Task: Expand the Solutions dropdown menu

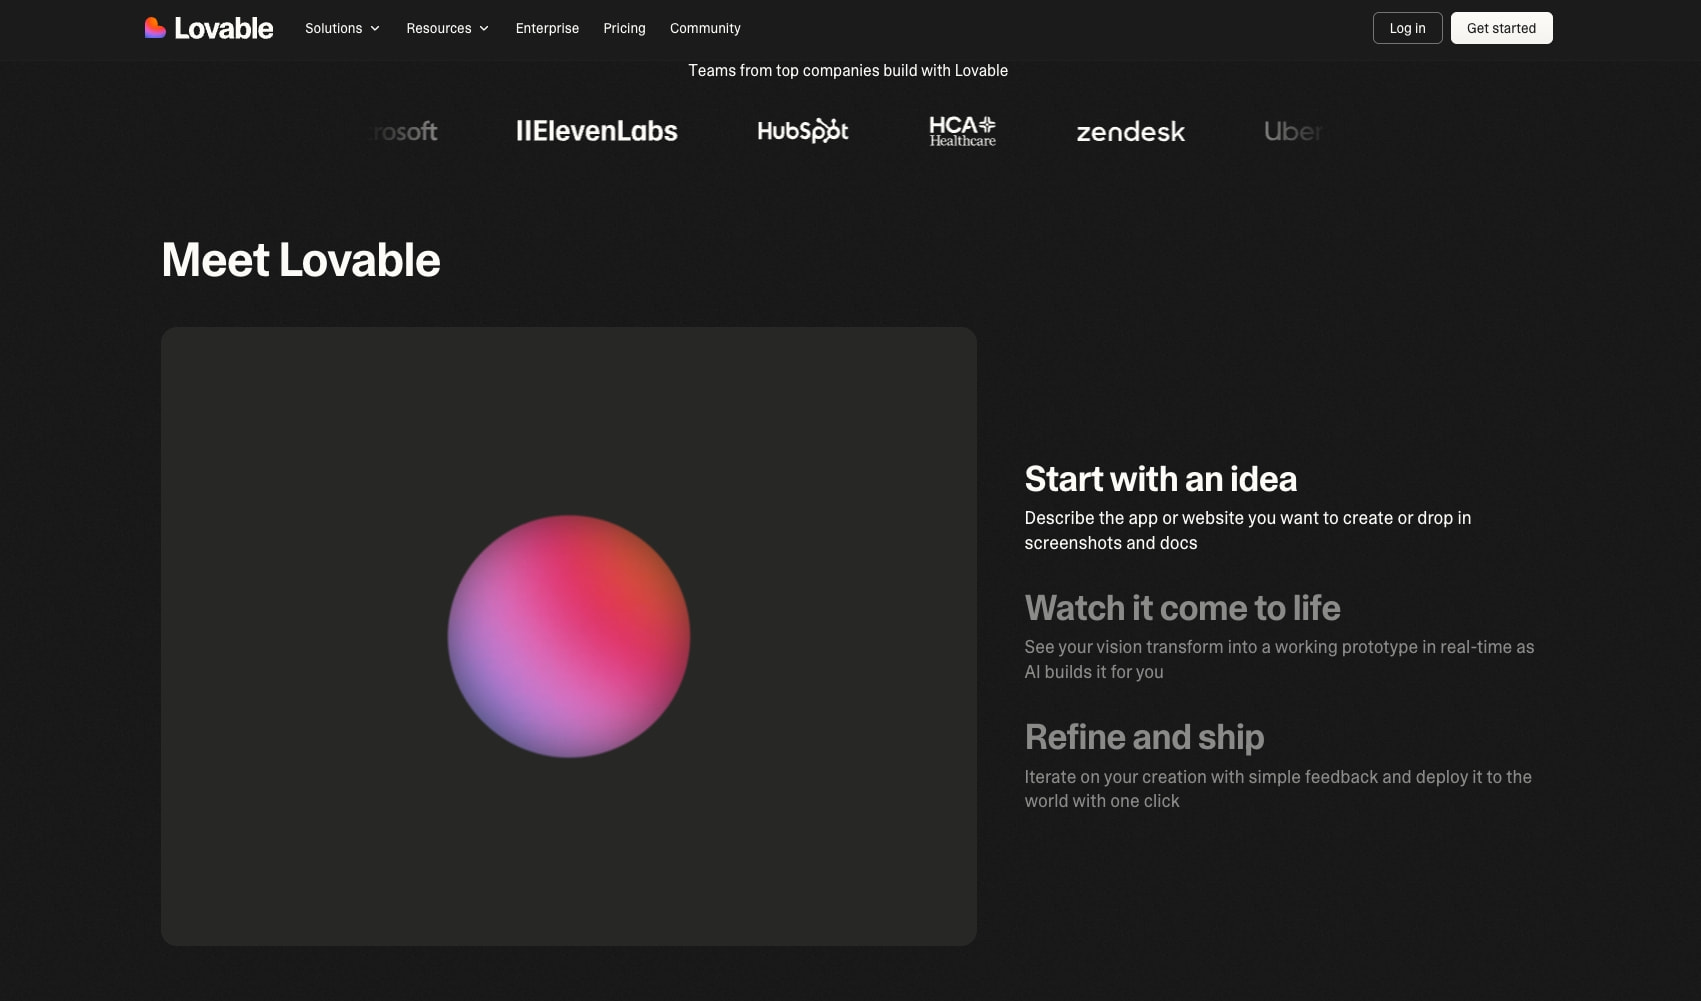Action: (x=343, y=28)
